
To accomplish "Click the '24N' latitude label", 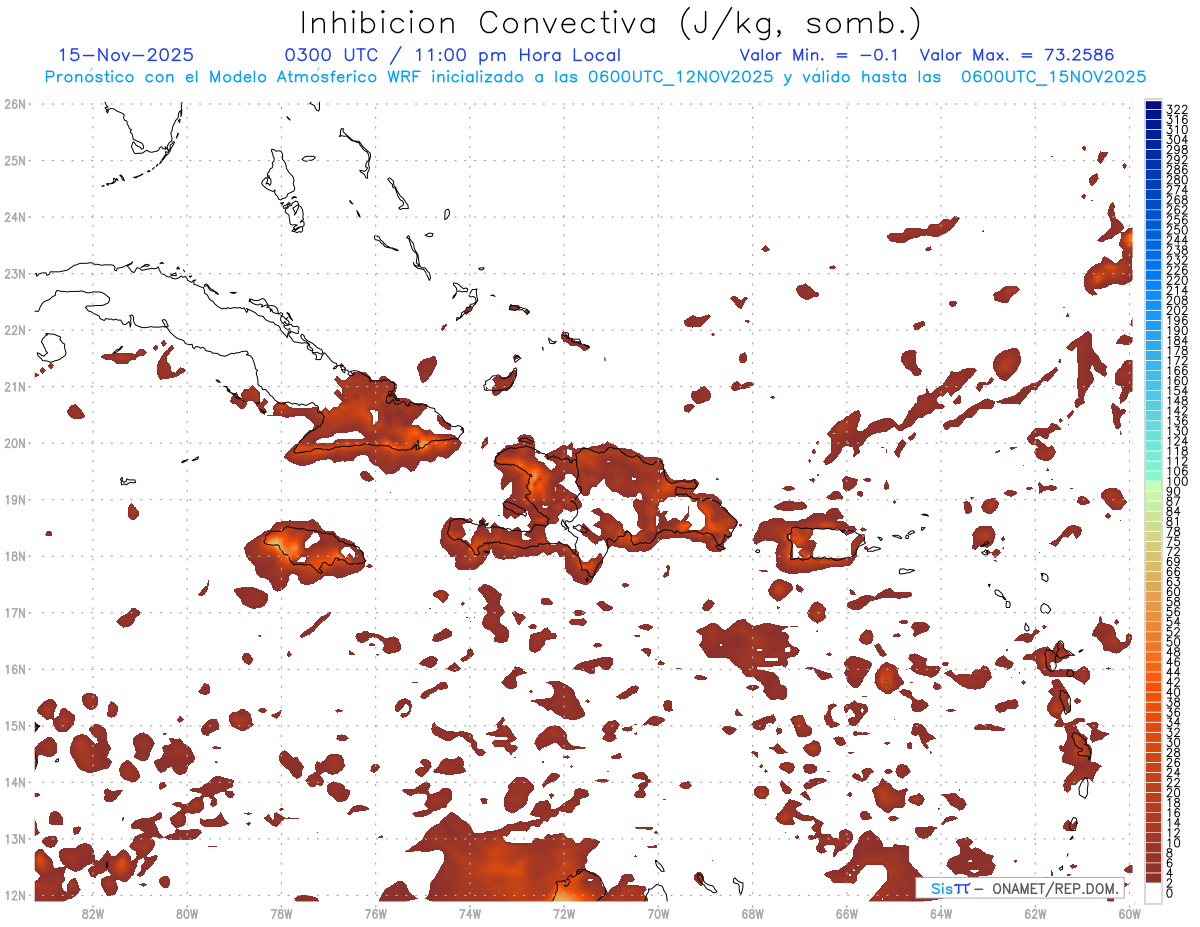I will [14, 216].
